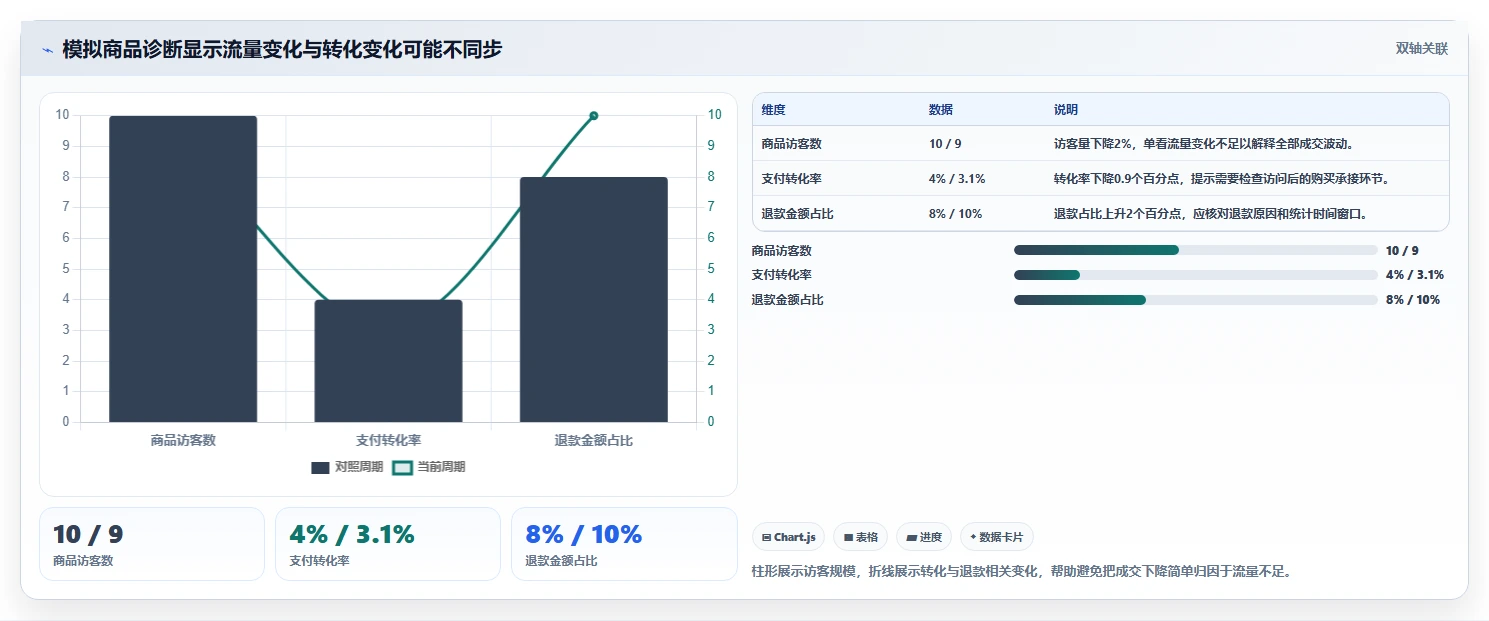Click the 商品访客数 x-axis label
Screen dimensions: 1489x621
(183, 440)
